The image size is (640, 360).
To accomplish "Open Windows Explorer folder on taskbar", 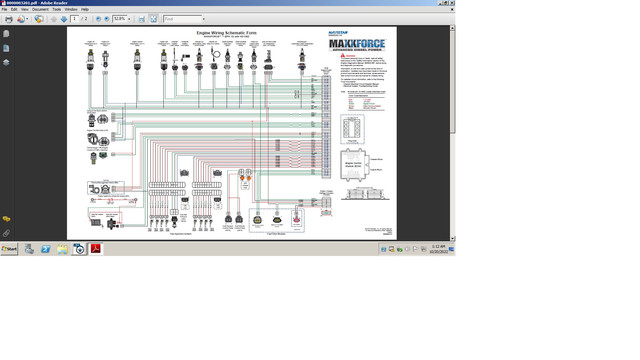I will click(x=62, y=249).
